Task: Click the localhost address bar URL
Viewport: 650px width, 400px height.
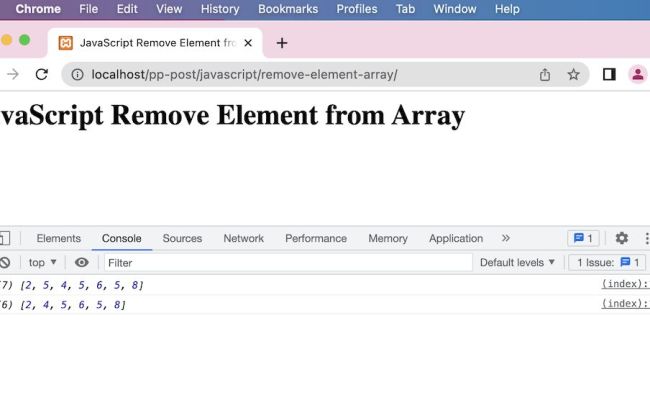Action: click(244, 75)
